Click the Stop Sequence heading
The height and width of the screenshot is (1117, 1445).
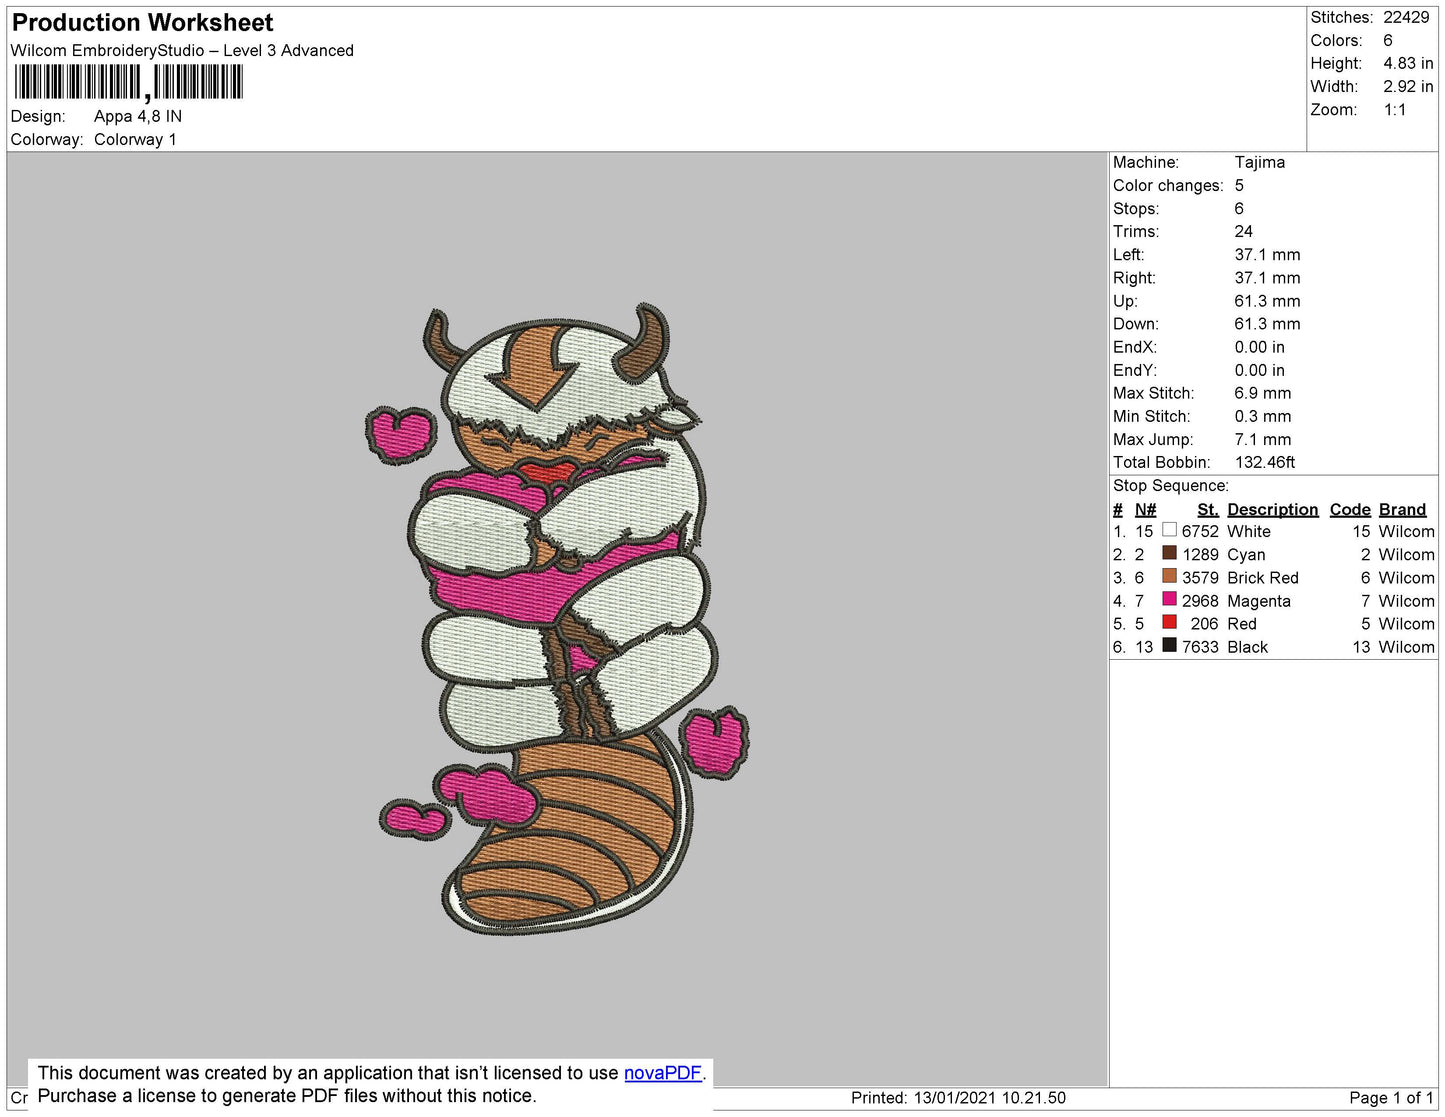coord(1171,486)
